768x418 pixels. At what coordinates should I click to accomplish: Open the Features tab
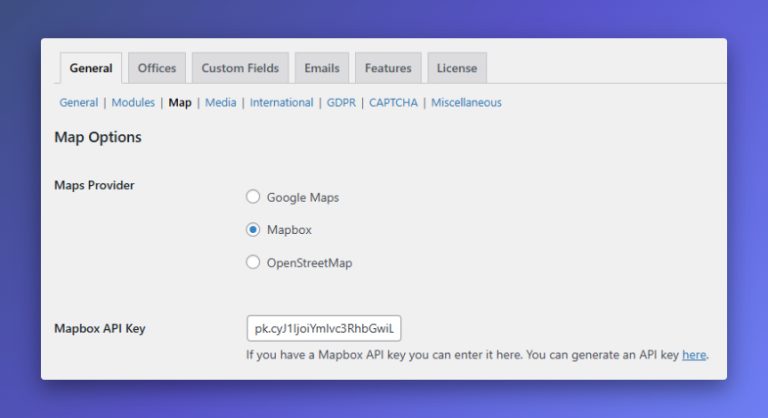(388, 68)
